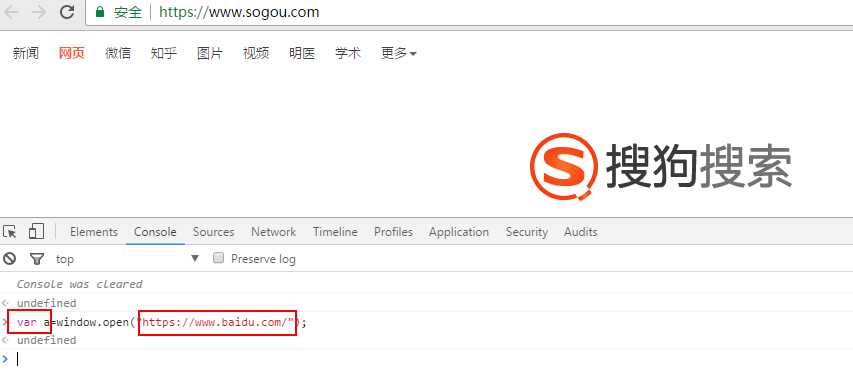Image resolution: width=853 pixels, height=381 pixels.
Task: Open the Sources tab
Action: pyautogui.click(x=213, y=232)
